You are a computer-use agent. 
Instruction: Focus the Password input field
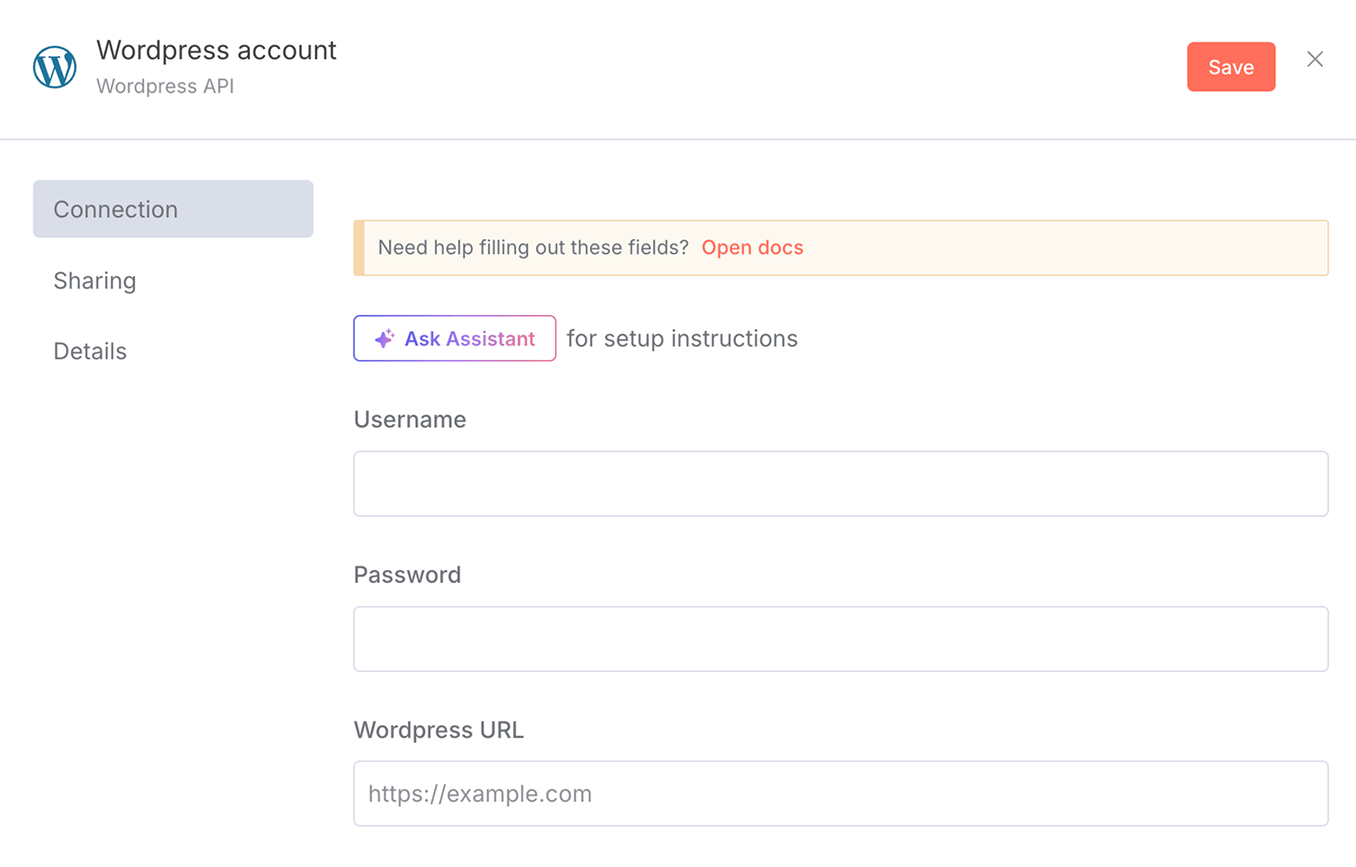840,638
